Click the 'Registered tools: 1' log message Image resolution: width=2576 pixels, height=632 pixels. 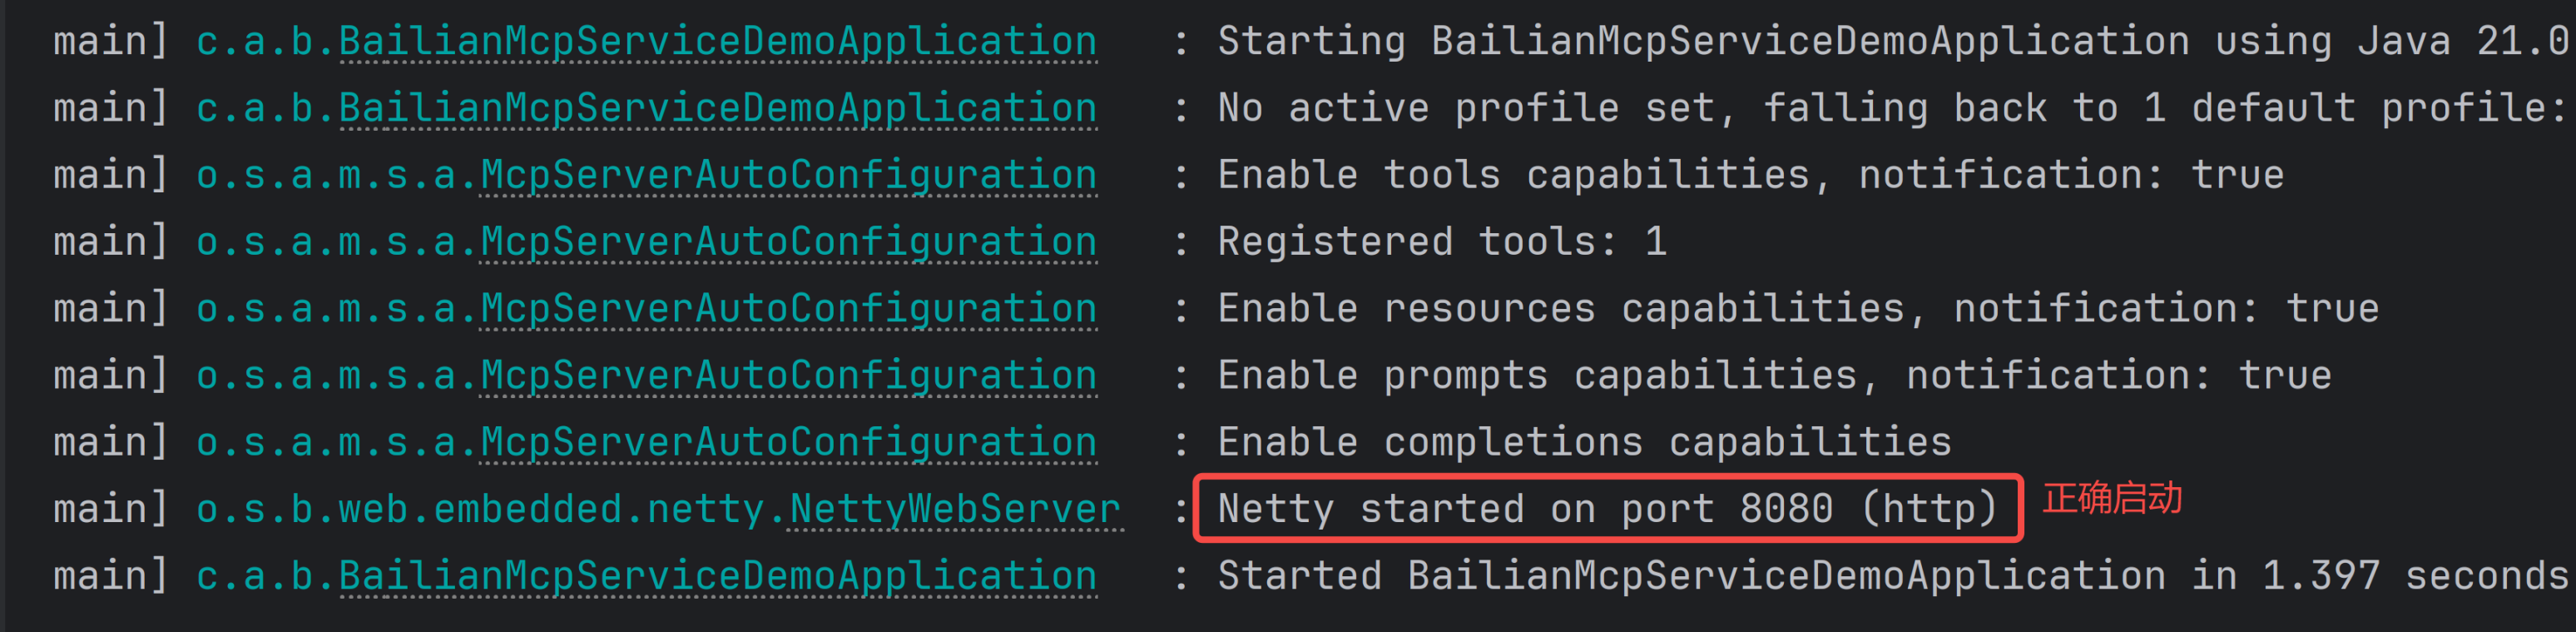point(1441,242)
